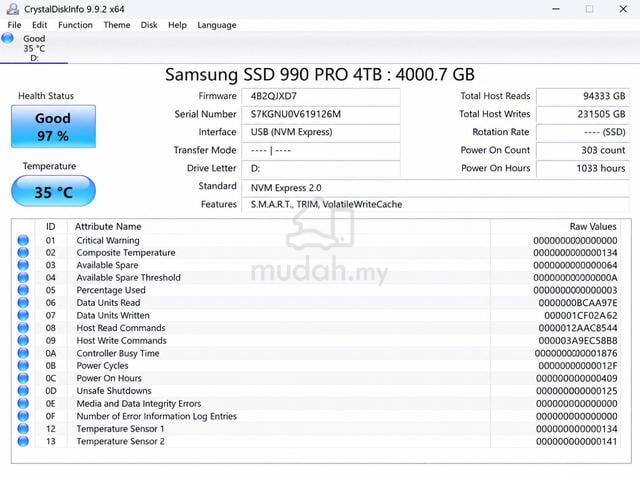The image size is (640, 480).
Task: Click the Total Host Writes value 231505 GB
Action: [583, 114]
